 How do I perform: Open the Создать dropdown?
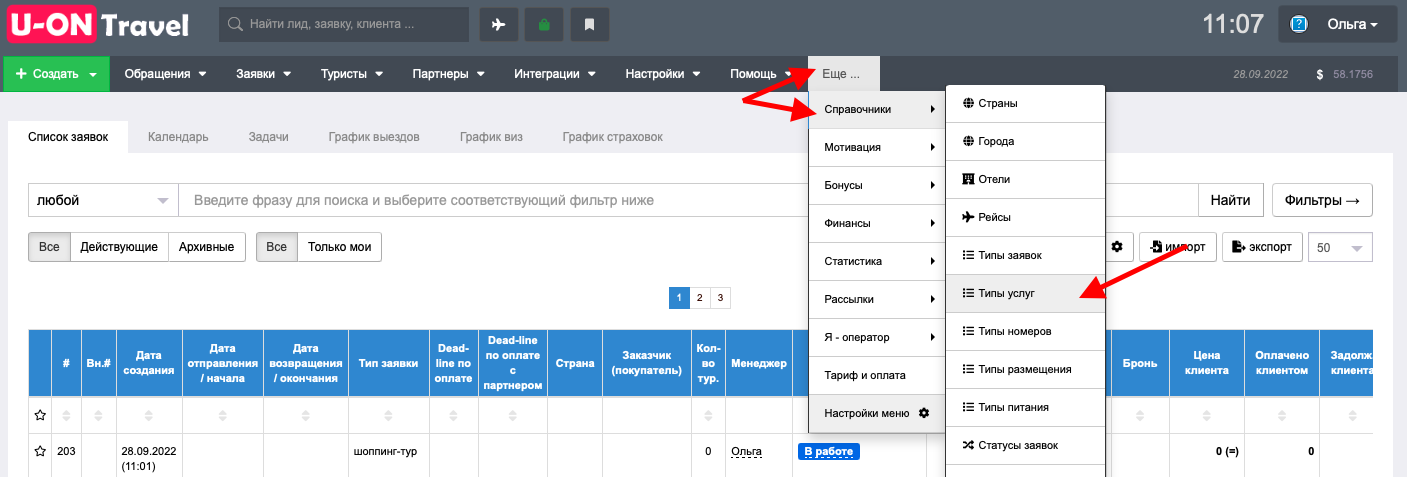tap(57, 74)
